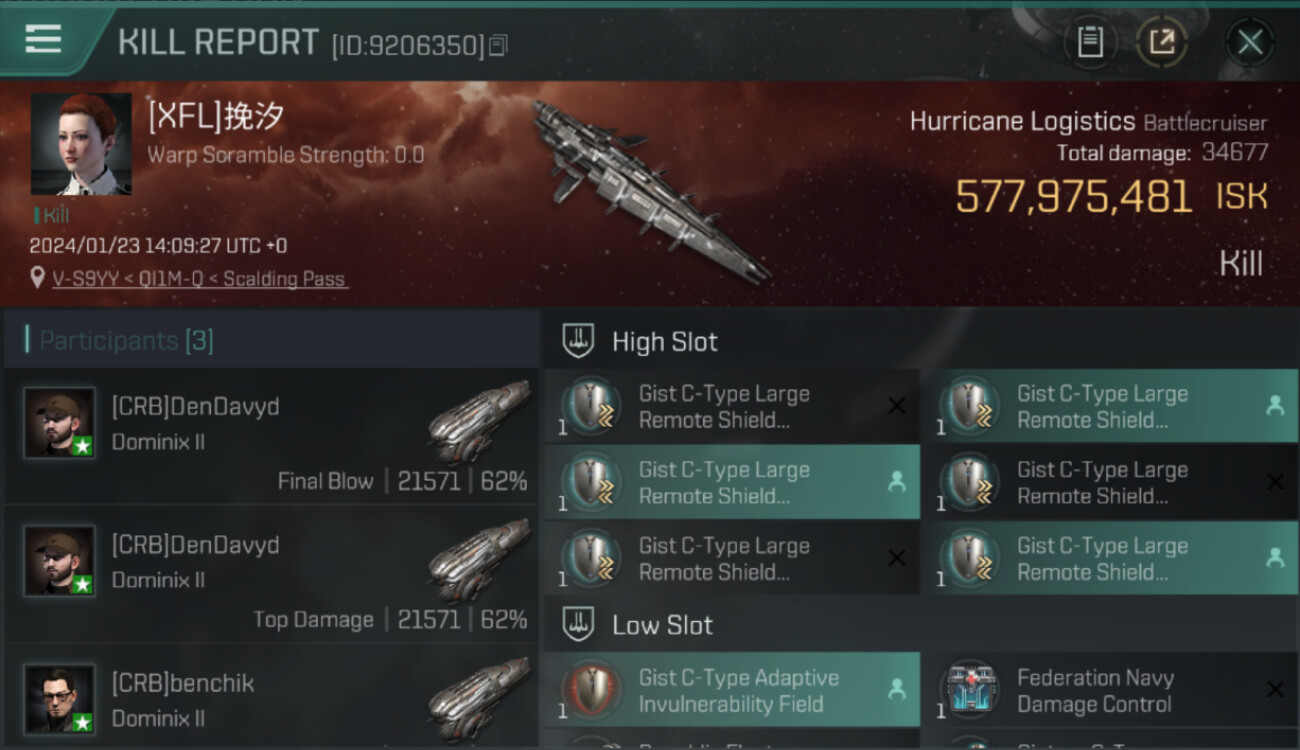View the victim pilot portrait
The image size is (1300, 750).
[81, 144]
